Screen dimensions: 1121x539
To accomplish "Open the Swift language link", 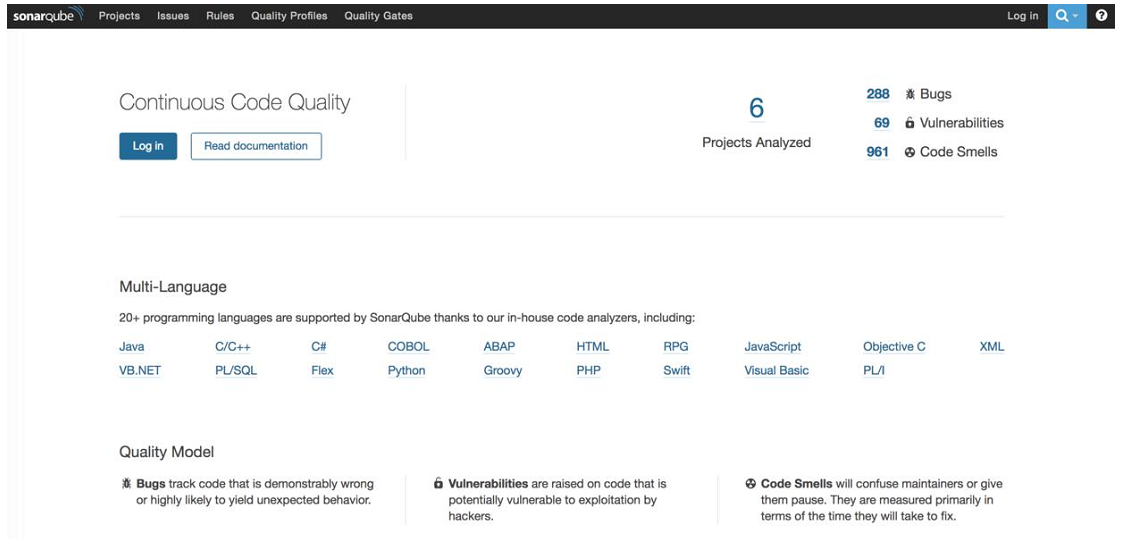I will click(676, 370).
